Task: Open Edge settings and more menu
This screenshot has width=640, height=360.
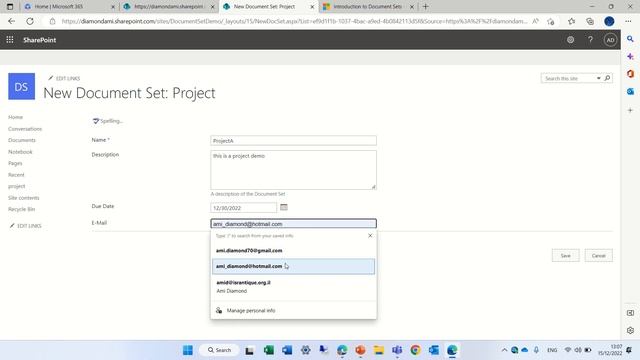Action: coord(628,21)
